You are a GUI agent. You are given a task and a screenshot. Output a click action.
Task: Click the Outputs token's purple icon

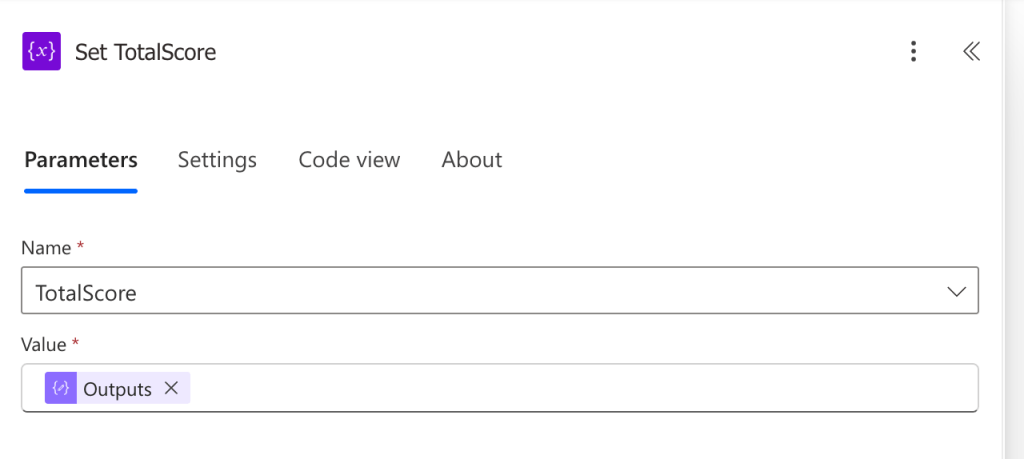click(x=60, y=389)
